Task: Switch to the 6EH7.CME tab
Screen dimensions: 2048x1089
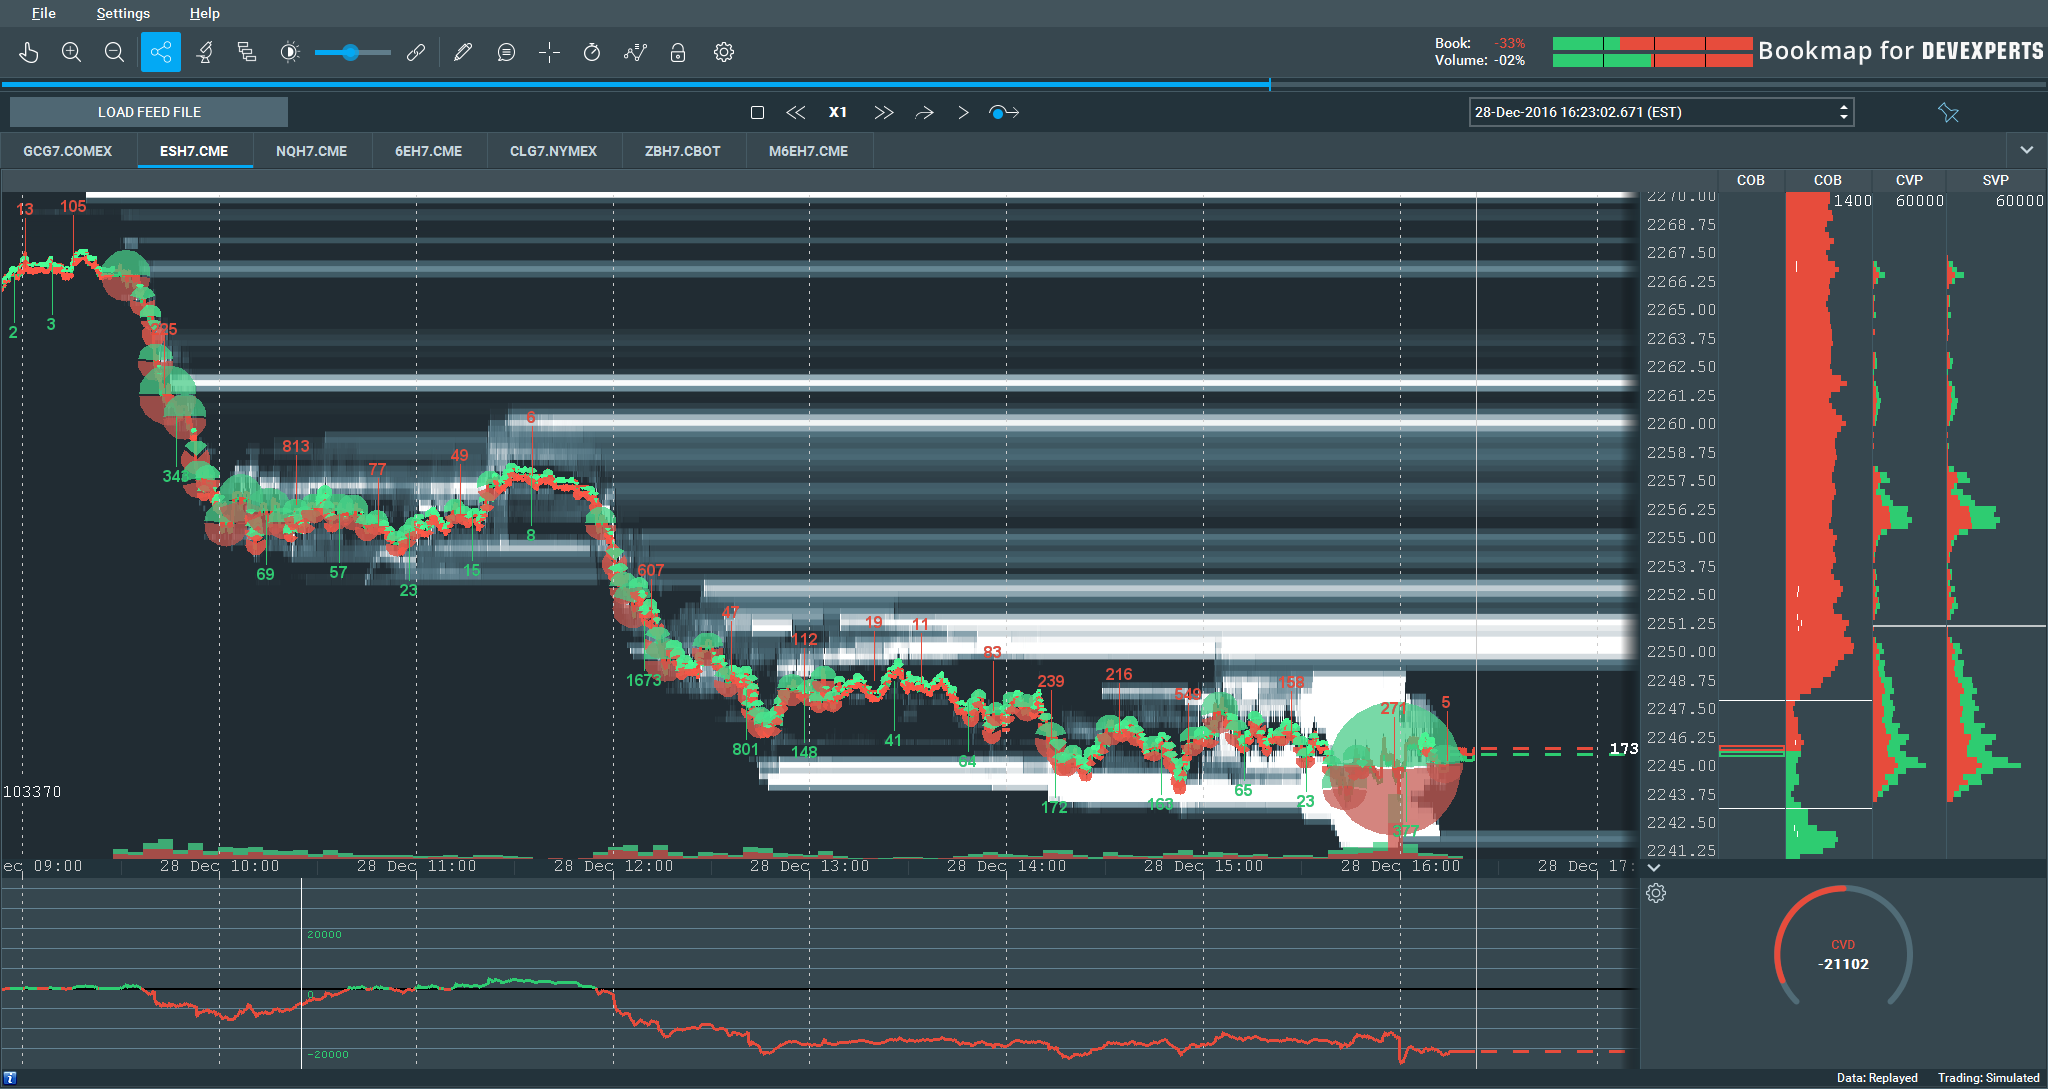Action: pyautogui.click(x=428, y=151)
